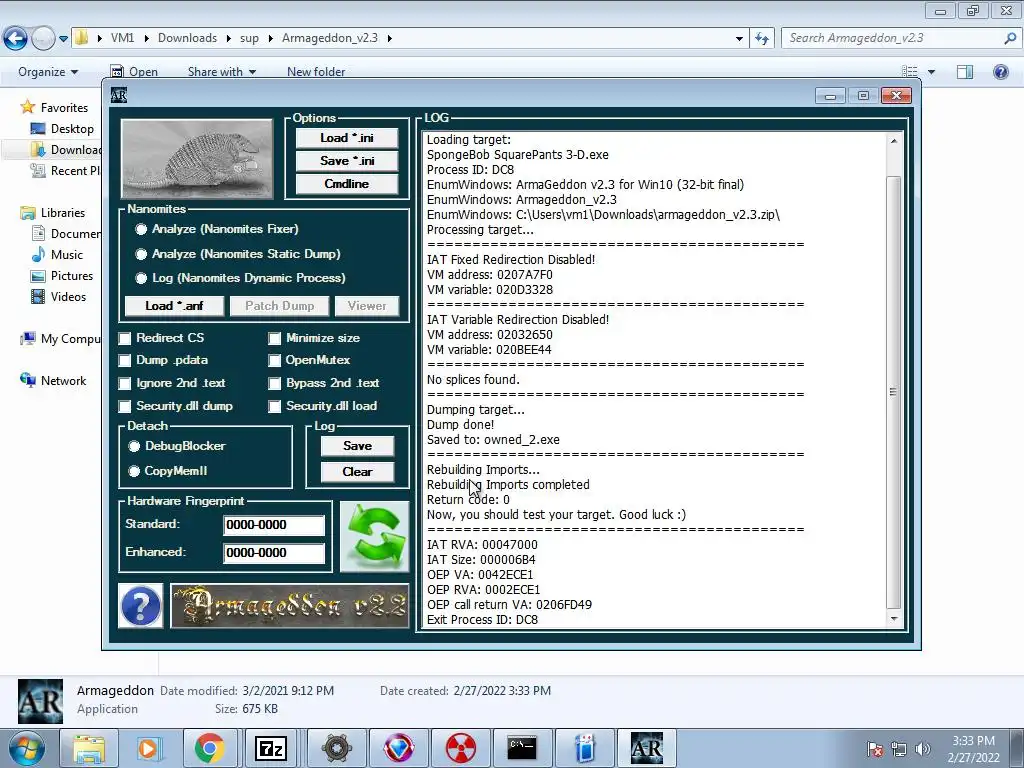Screen dimensions: 1024x768
Task: Expand the Downloads breadcrumb arrow
Action: [229, 39]
